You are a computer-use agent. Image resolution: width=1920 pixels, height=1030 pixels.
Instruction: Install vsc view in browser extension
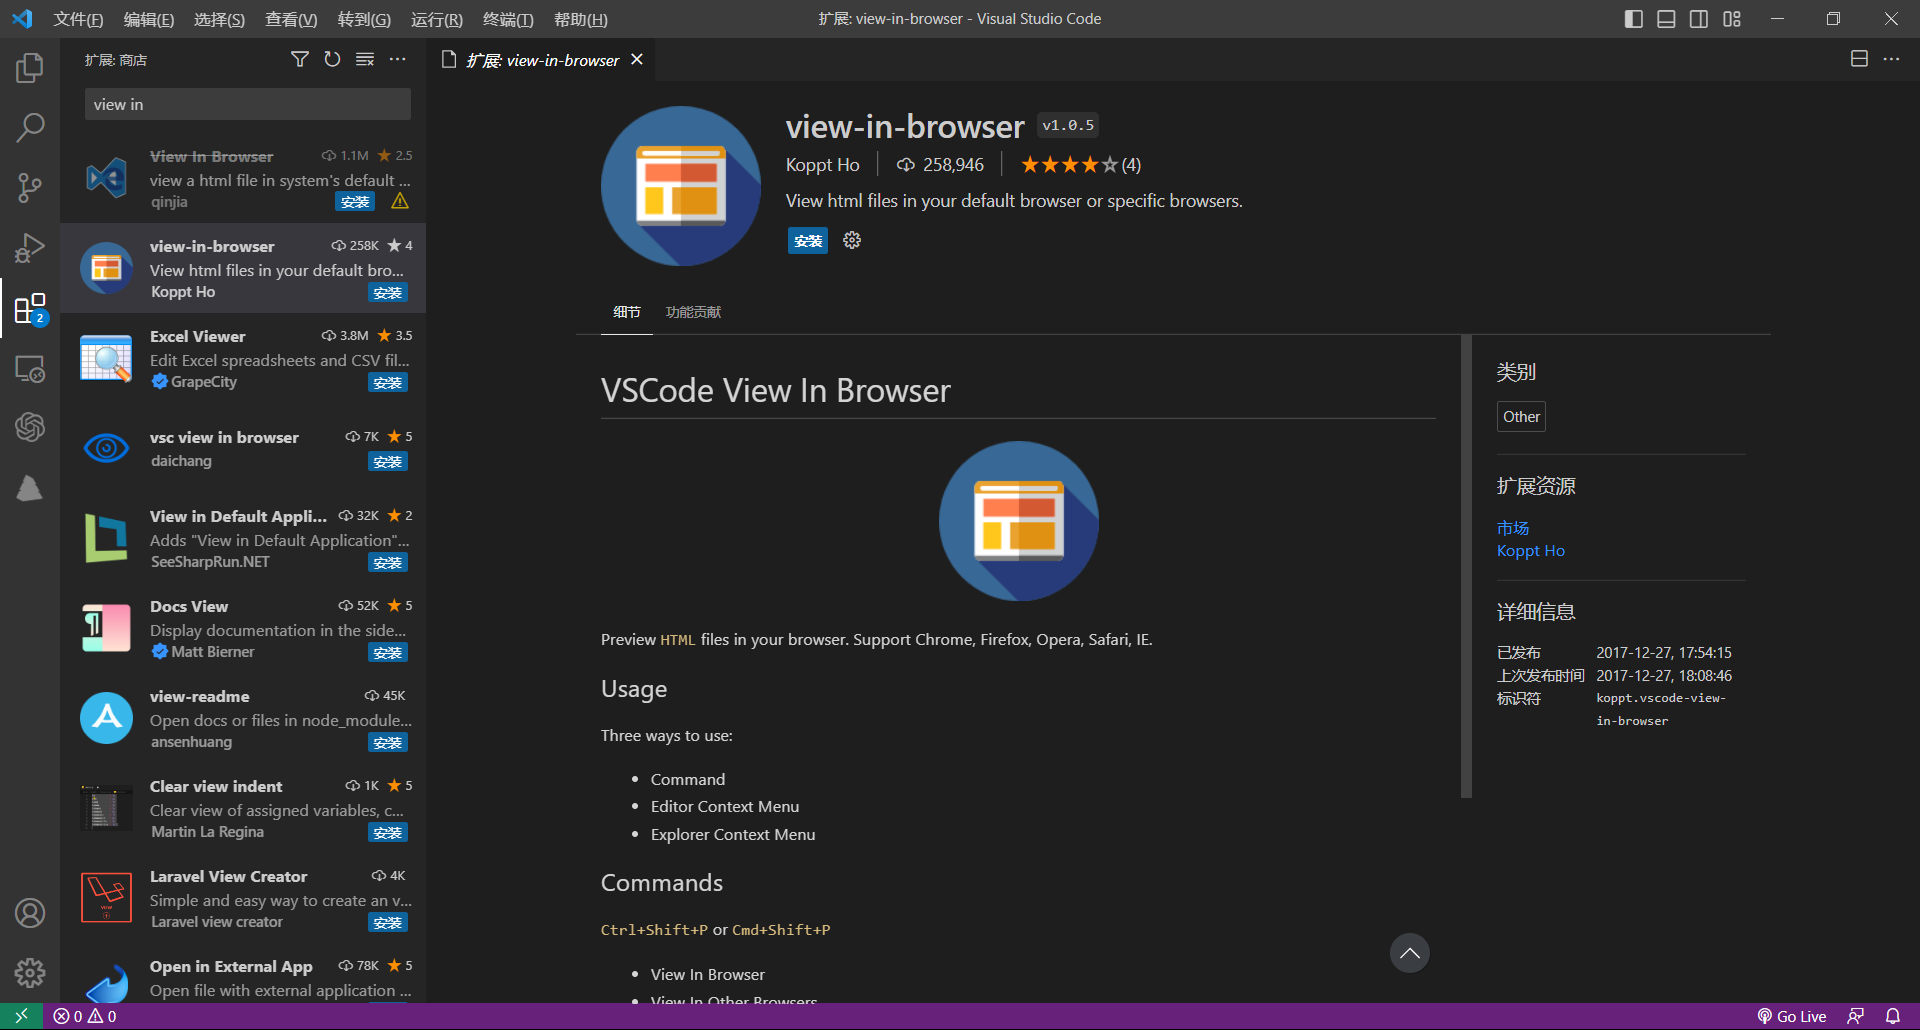tap(387, 461)
